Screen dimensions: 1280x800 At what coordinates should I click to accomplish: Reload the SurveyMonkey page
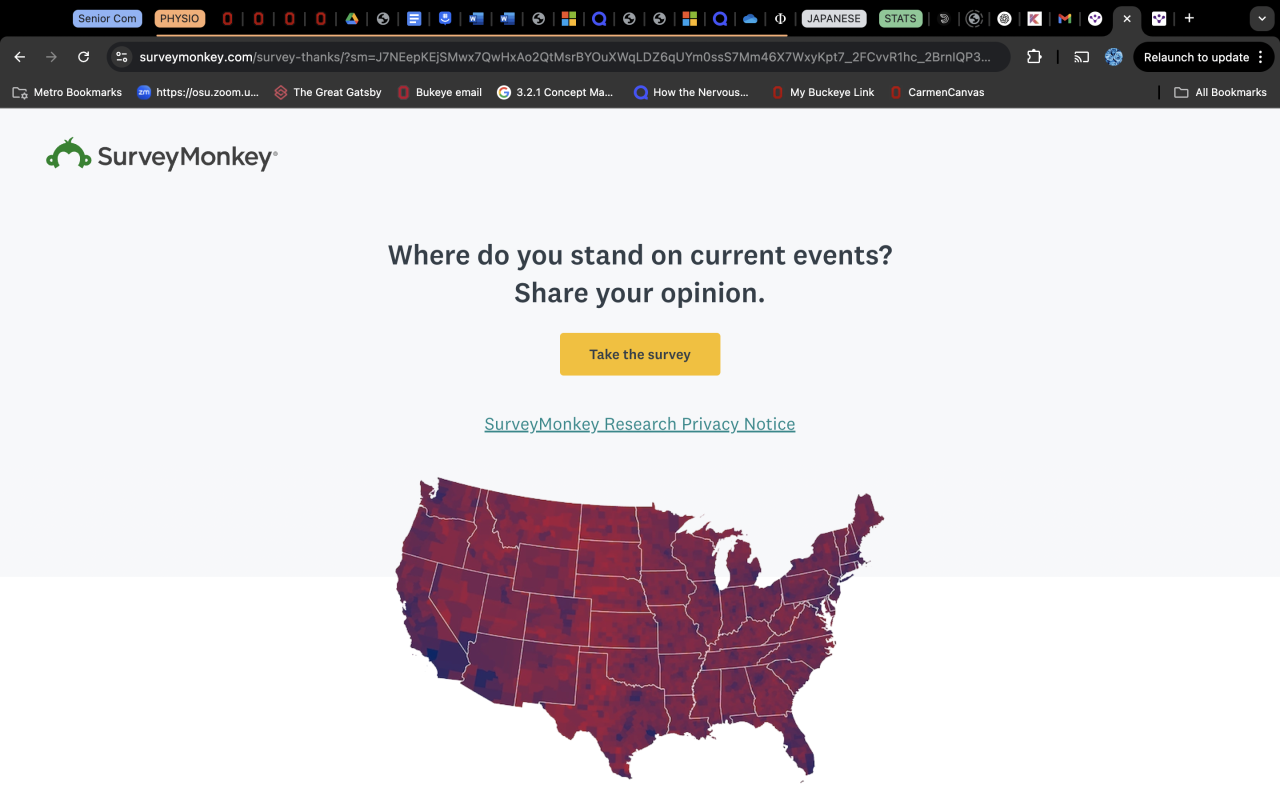point(84,57)
